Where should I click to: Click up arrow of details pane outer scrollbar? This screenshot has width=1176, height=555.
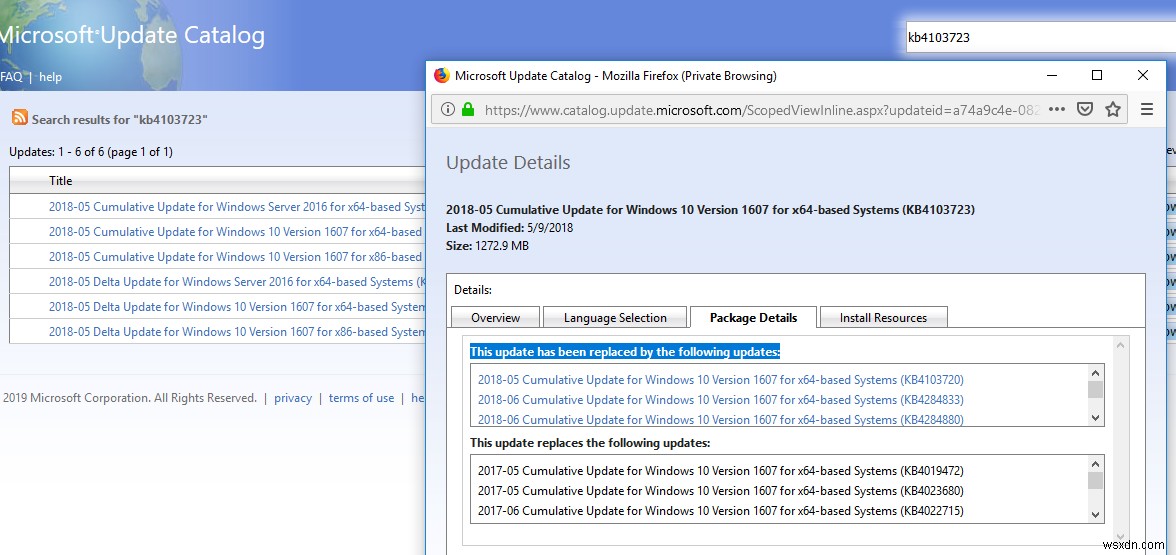1120,345
